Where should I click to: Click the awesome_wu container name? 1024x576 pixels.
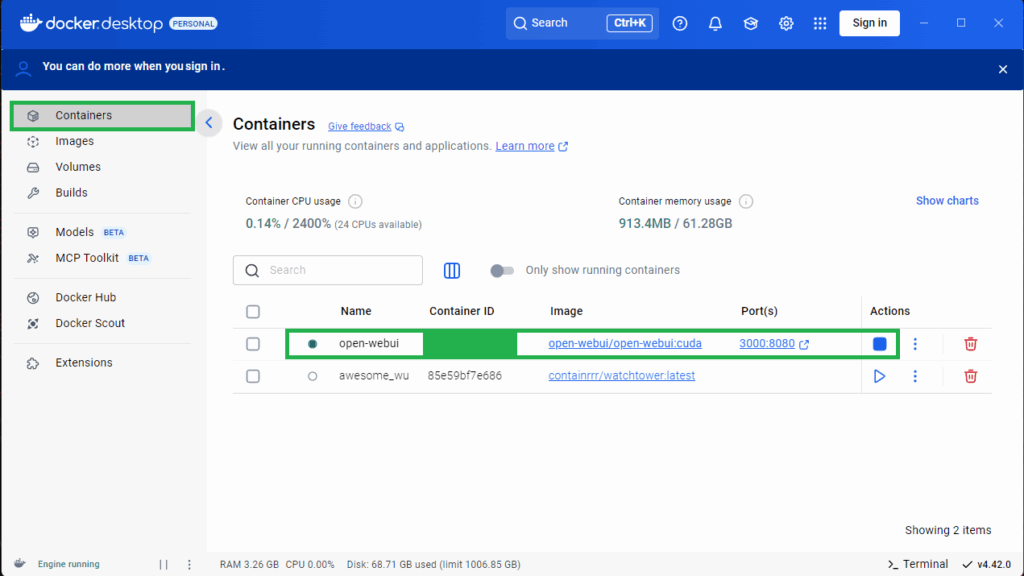point(374,376)
